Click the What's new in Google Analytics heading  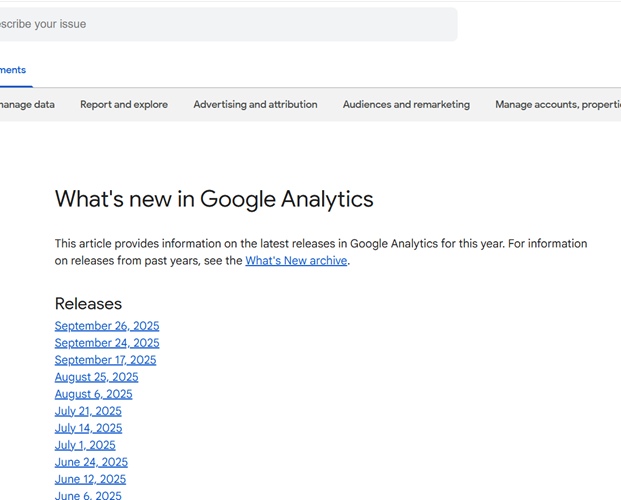pos(214,199)
